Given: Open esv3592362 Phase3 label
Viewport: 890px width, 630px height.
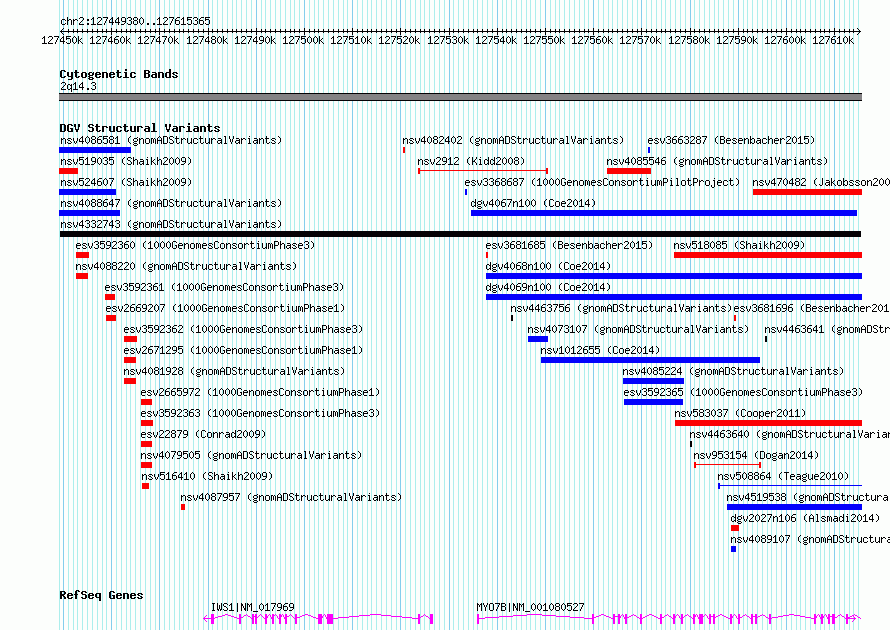Looking at the screenshot, I should point(243,329).
